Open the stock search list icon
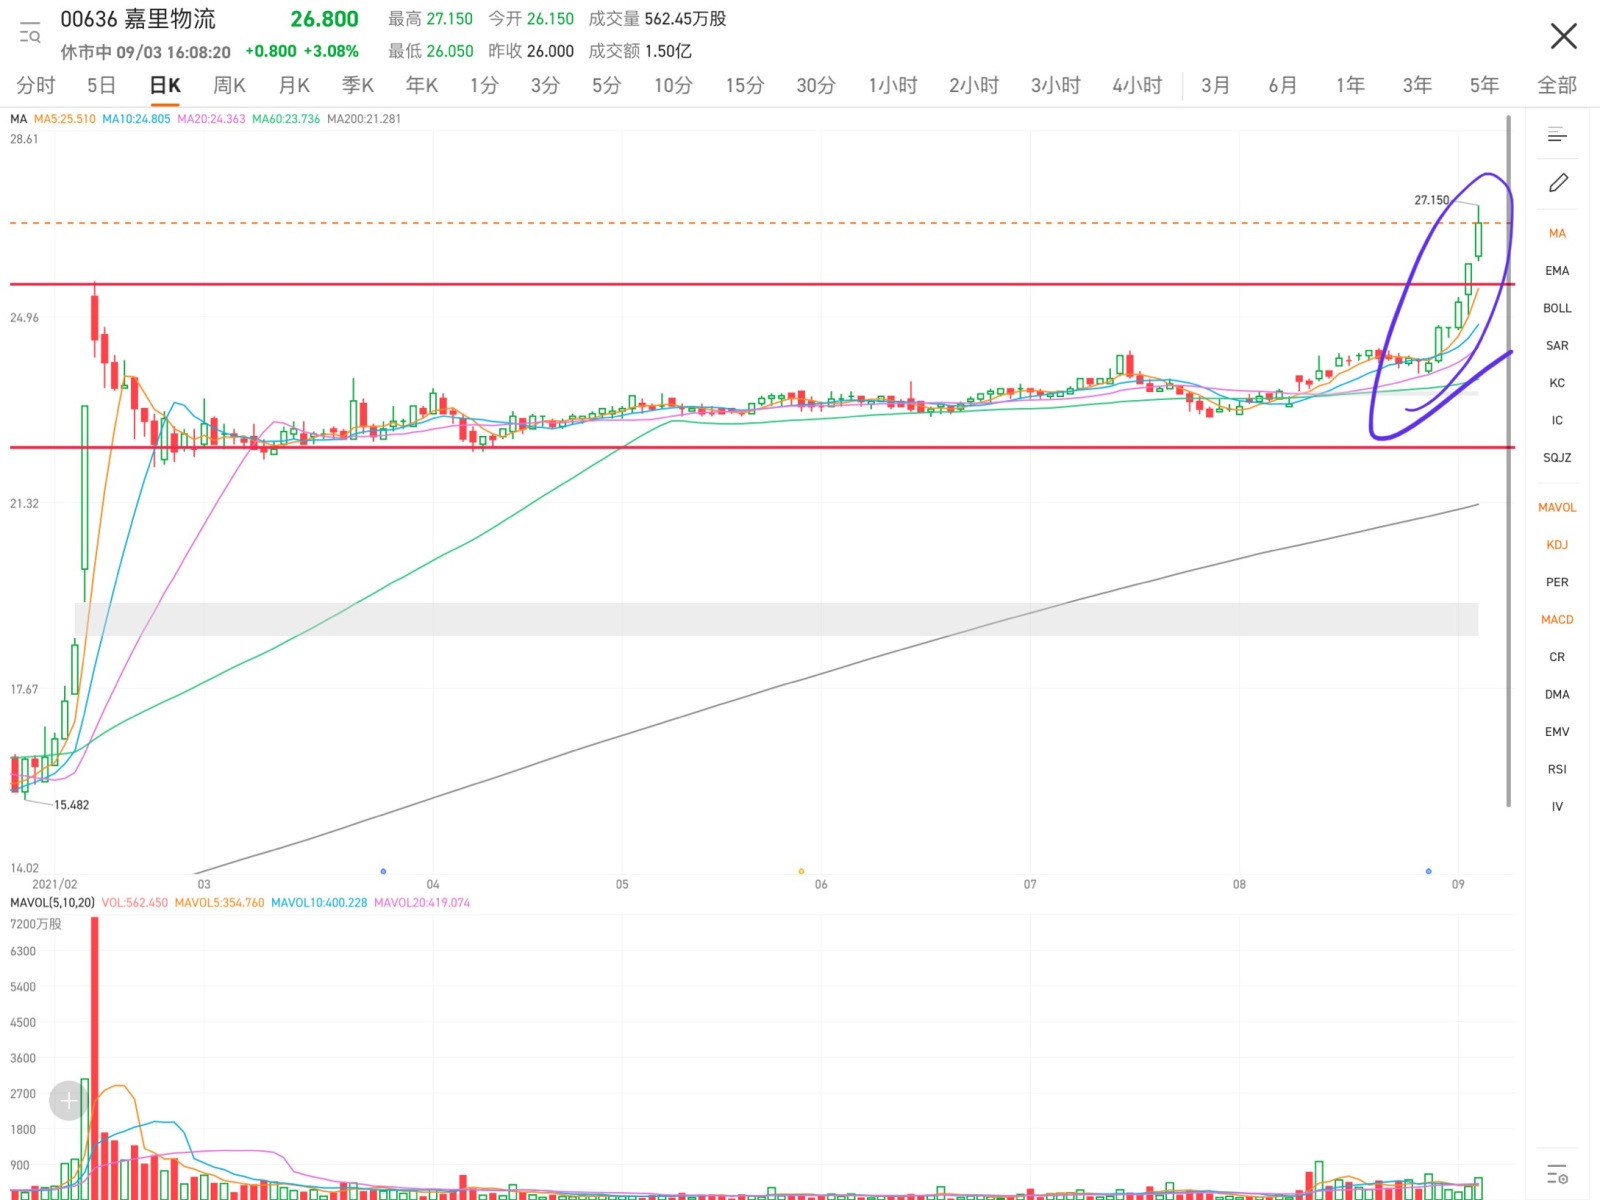Viewport: 1600px width, 1200px height. point(30,34)
